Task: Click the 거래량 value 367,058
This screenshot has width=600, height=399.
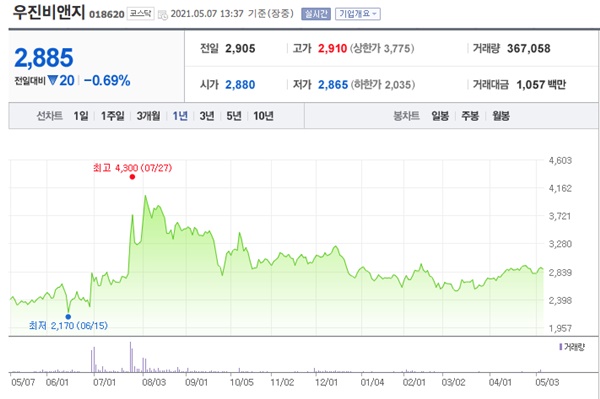Action: coord(529,49)
